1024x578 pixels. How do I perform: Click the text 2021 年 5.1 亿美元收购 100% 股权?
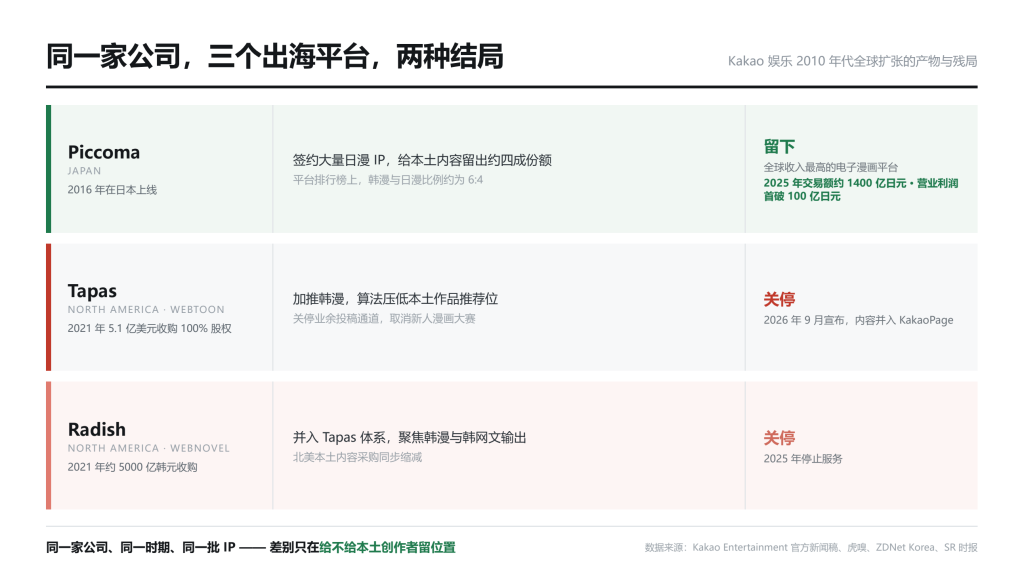[150, 329]
